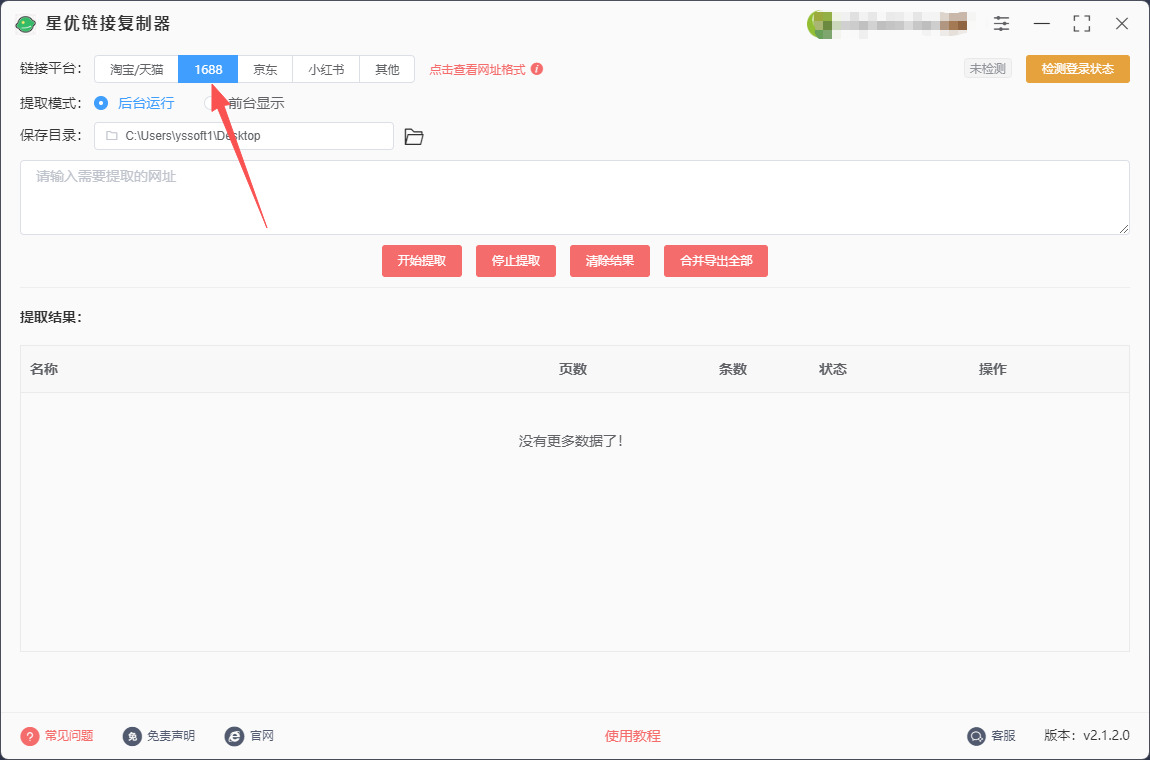Open the 免责声明 link text
This screenshot has height=760, width=1150.
(171, 736)
